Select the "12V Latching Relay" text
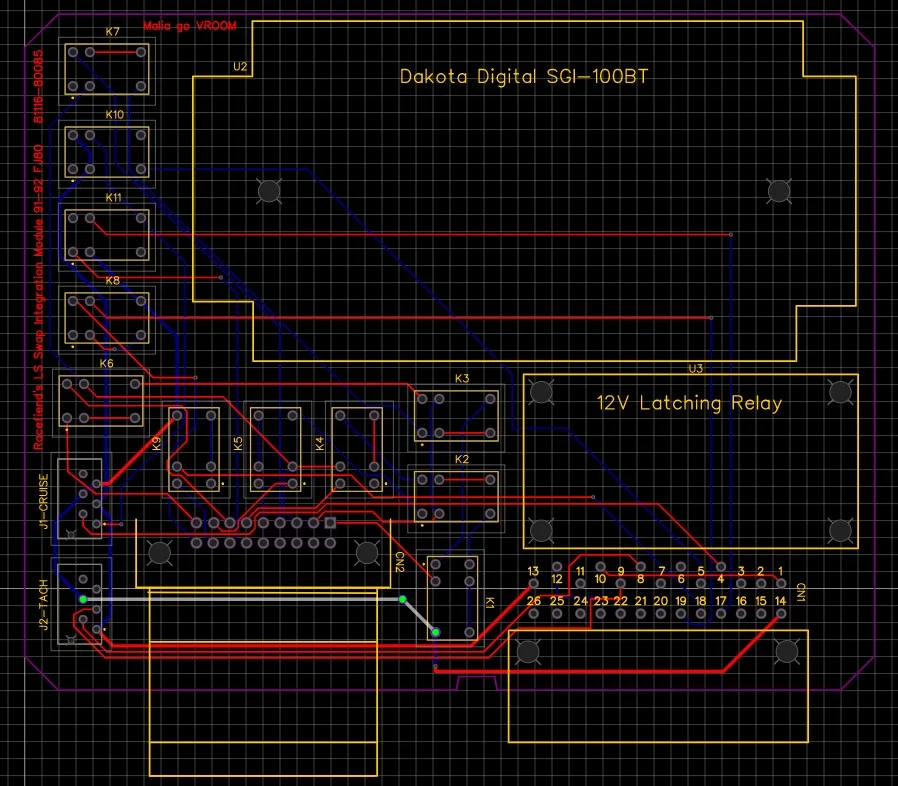The height and width of the screenshot is (786, 898). tap(689, 403)
